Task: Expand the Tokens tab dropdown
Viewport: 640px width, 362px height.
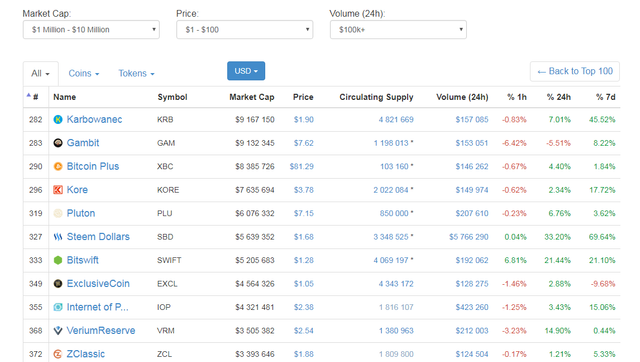Action: [136, 73]
